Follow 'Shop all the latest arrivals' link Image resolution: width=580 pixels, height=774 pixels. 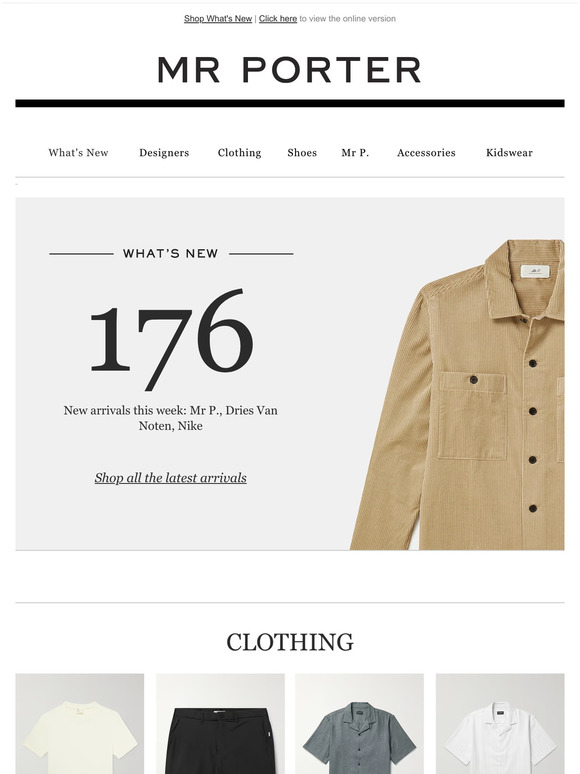[171, 478]
